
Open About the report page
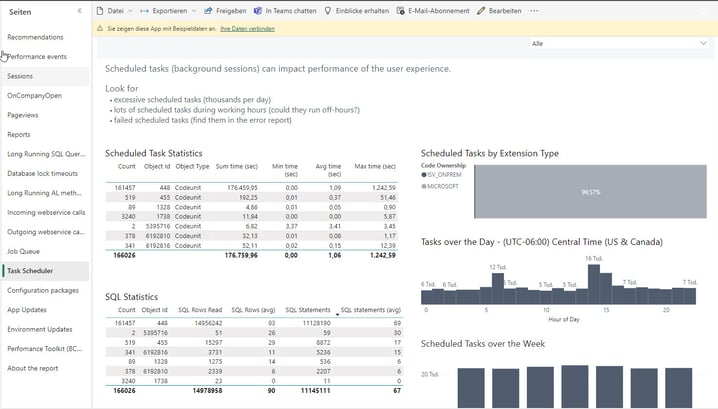pyautogui.click(x=33, y=368)
